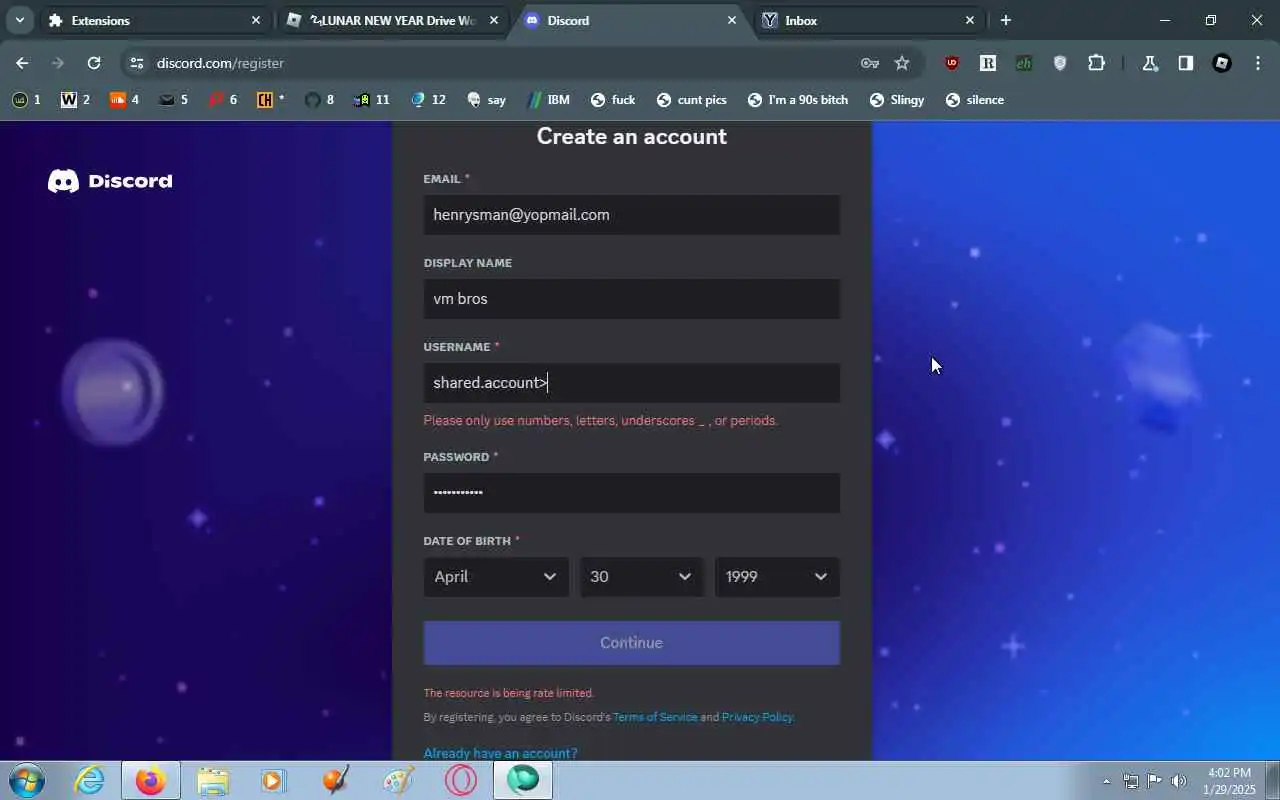Open the uBlock Origin extension icon
The image size is (1280, 800).
952,63
